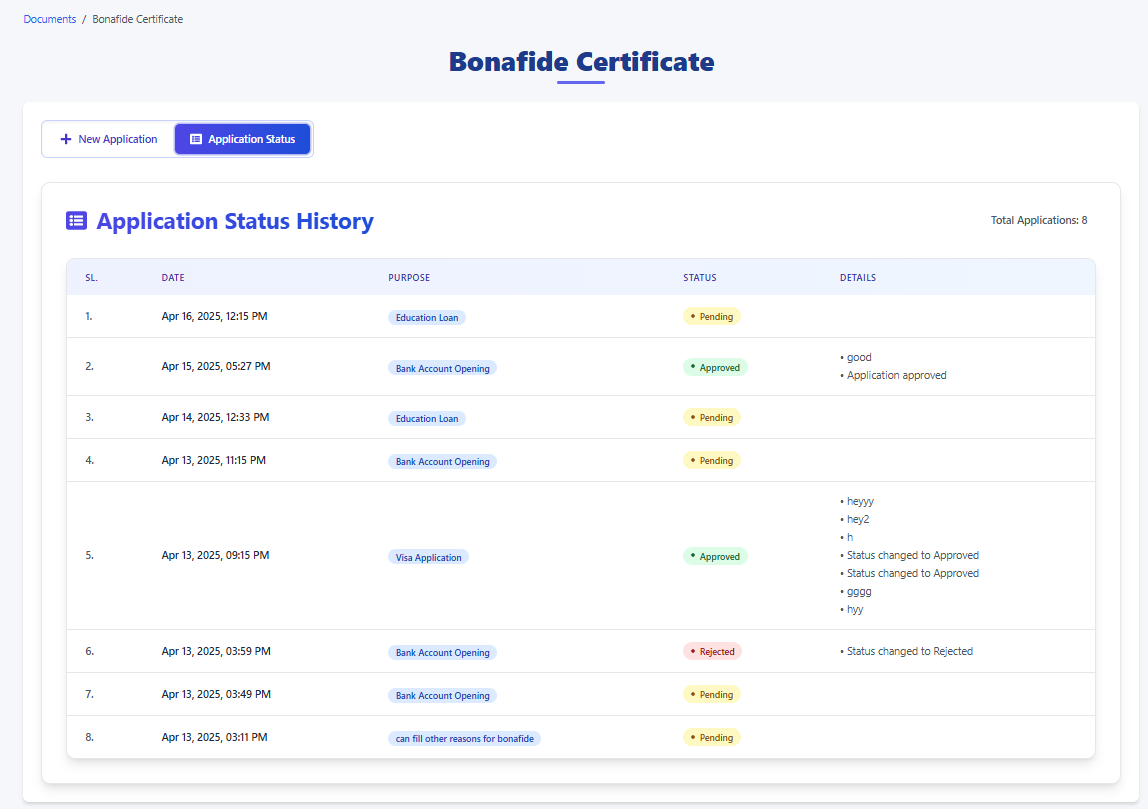Open the Documents breadcrumb link
The image size is (1148, 809).
(x=50, y=19)
